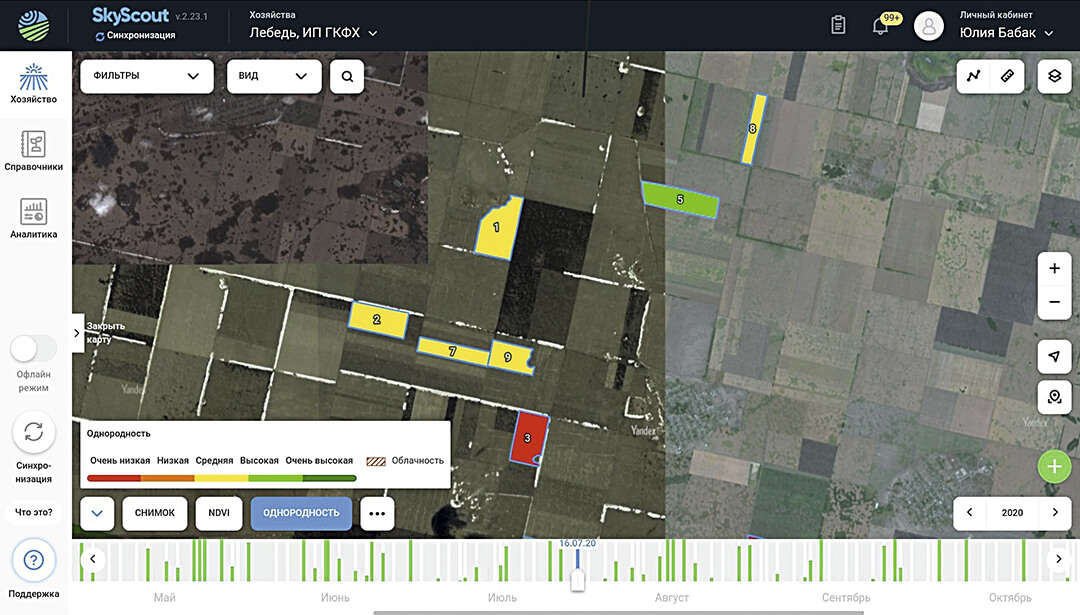The width and height of the screenshot is (1080, 615).
Task: Expand the Лебедь, ИП ГКФХ farm selector
Action: (x=313, y=33)
